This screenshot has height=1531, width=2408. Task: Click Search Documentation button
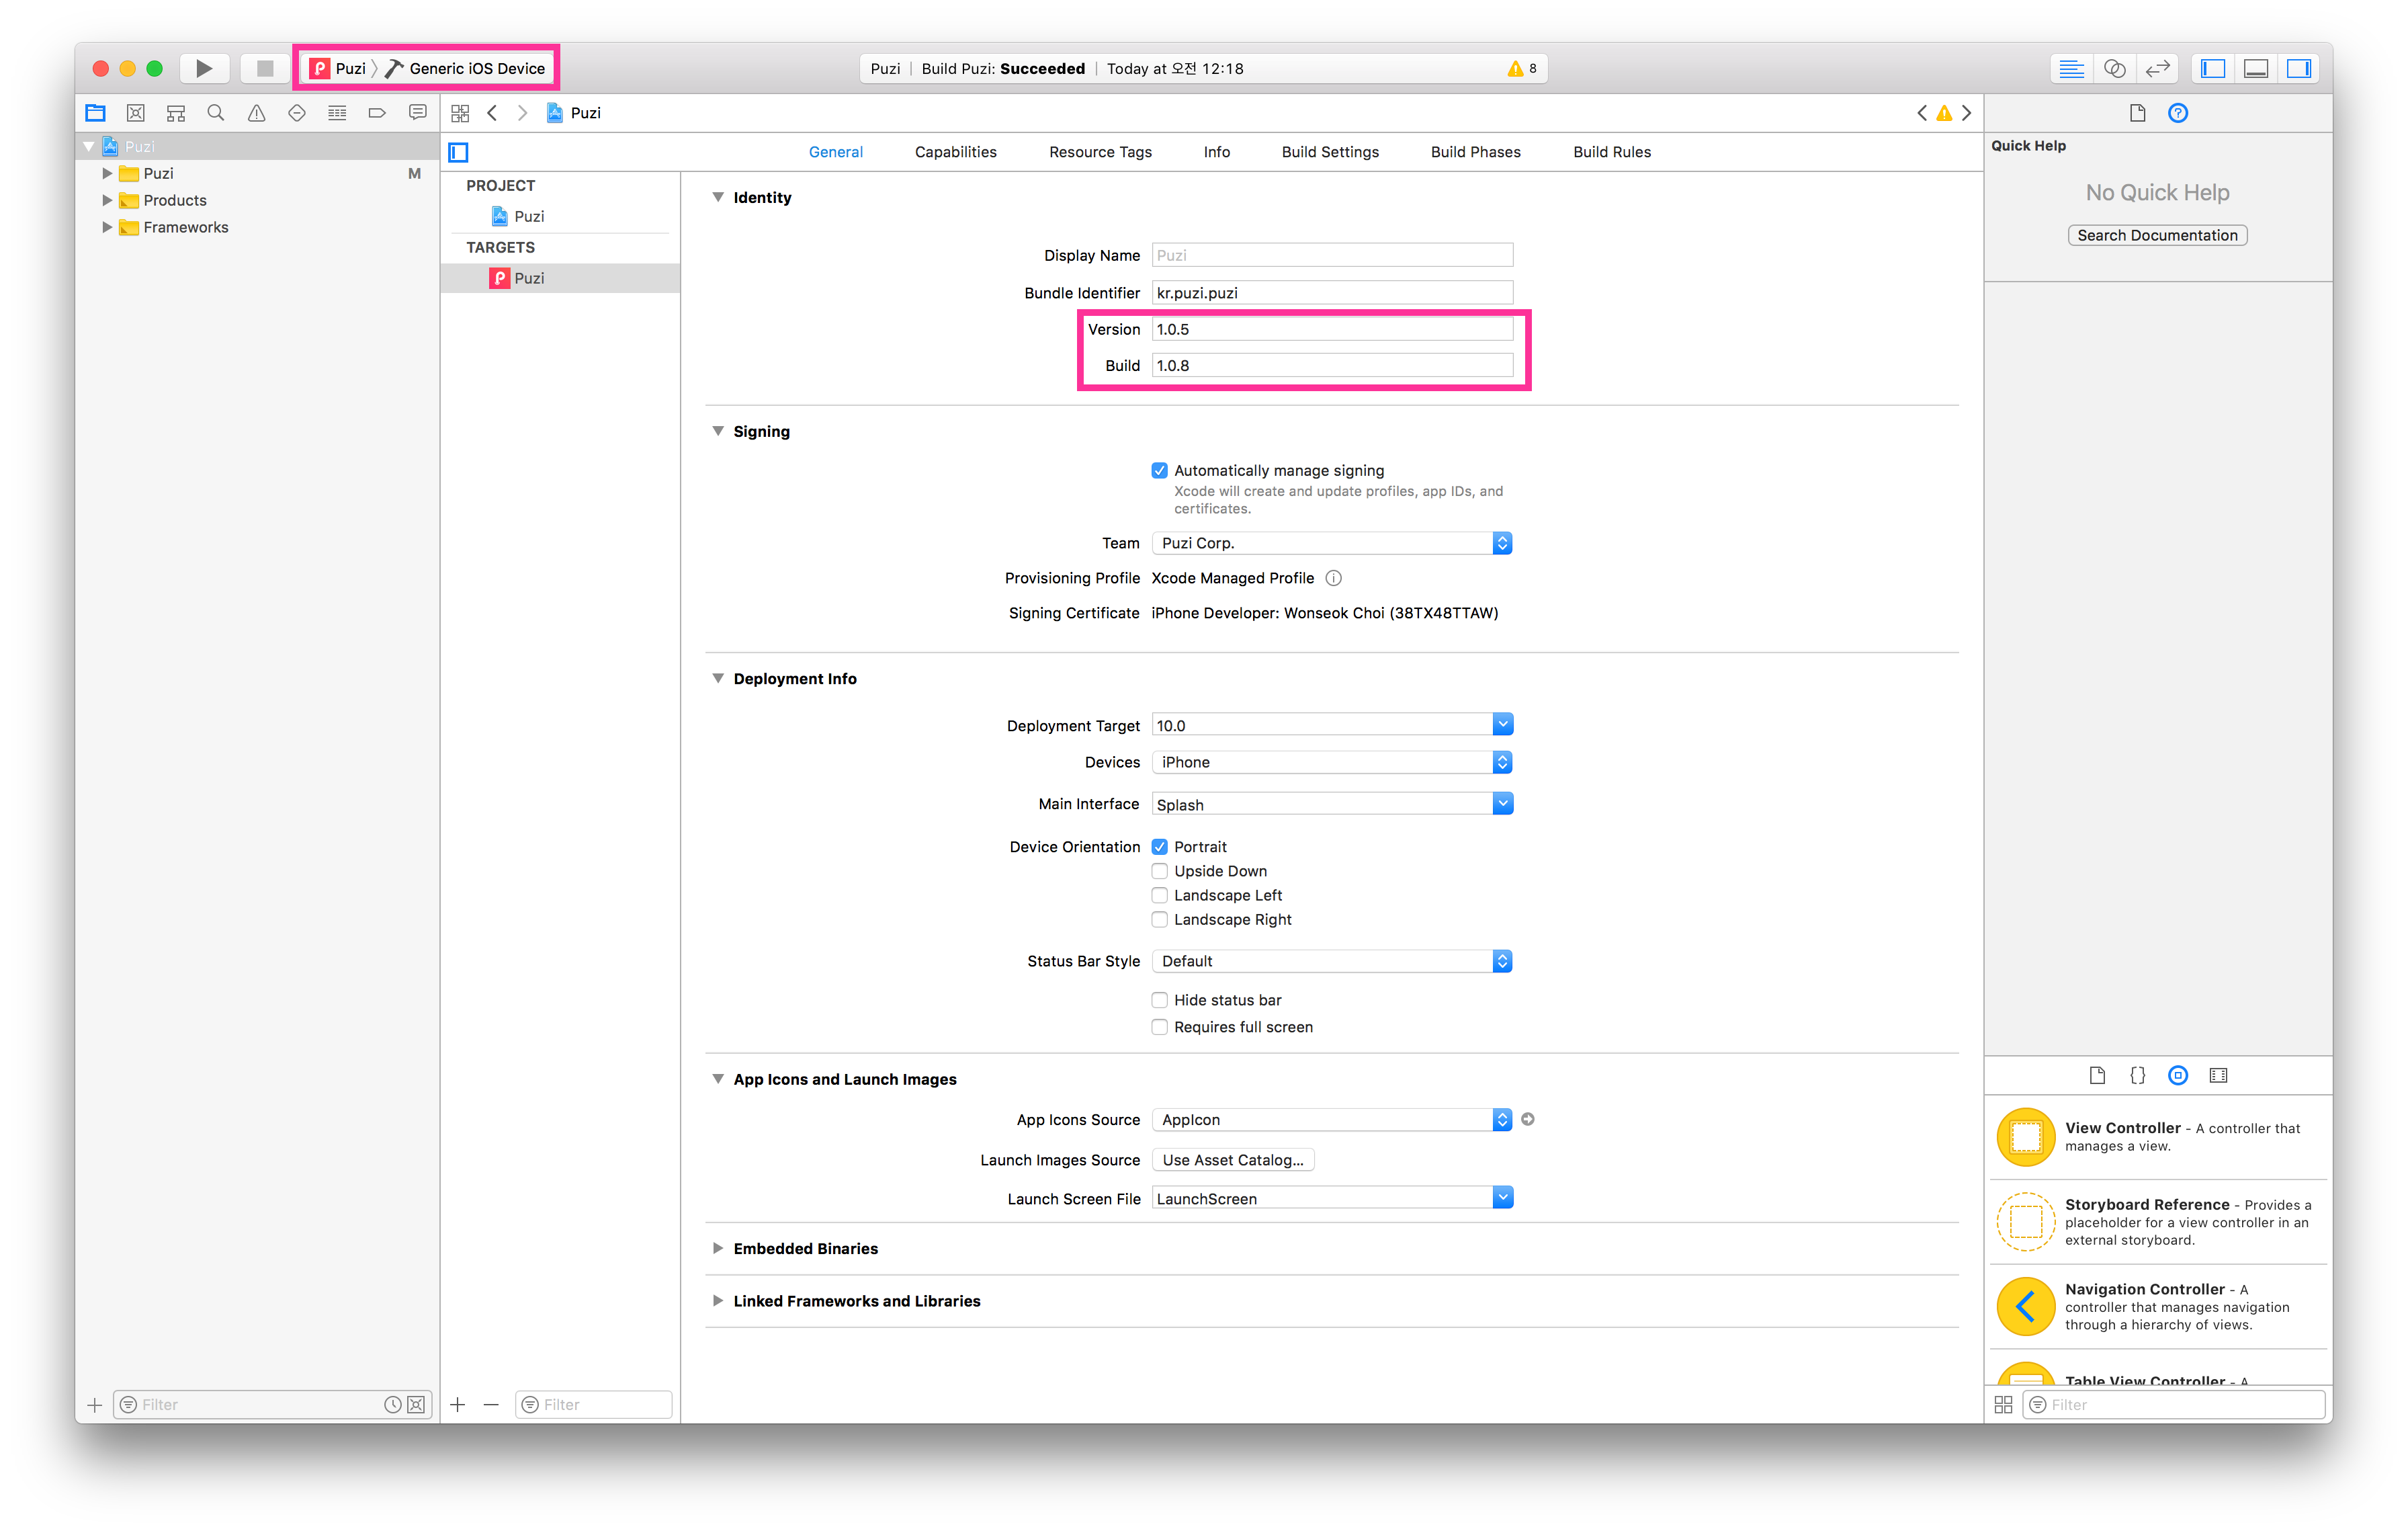2157,235
